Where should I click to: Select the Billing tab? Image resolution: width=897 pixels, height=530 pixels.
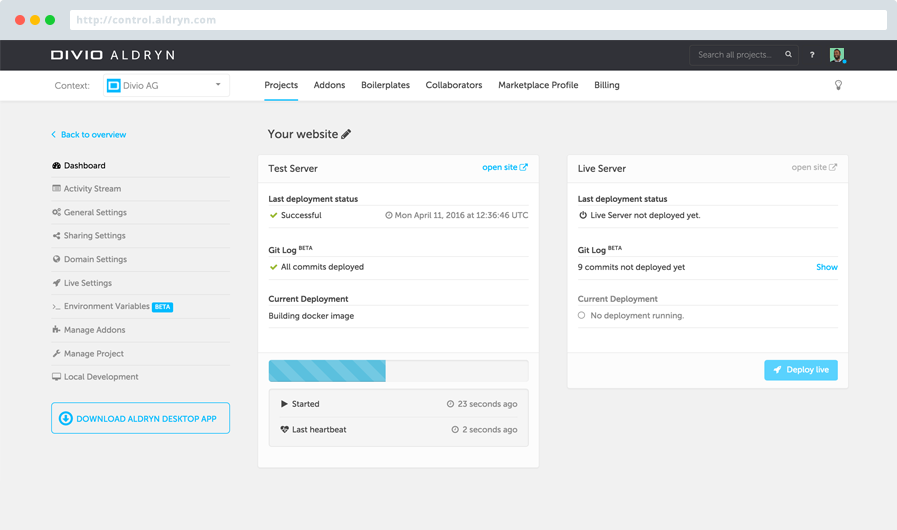click(606, 85)
